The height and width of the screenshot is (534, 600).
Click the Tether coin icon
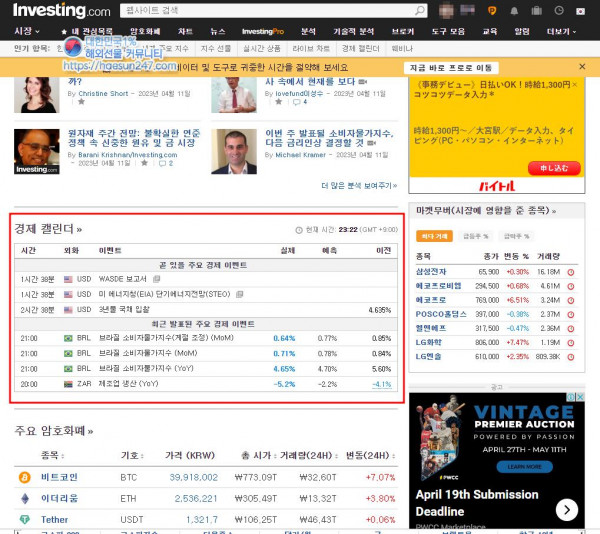(25, 519)
